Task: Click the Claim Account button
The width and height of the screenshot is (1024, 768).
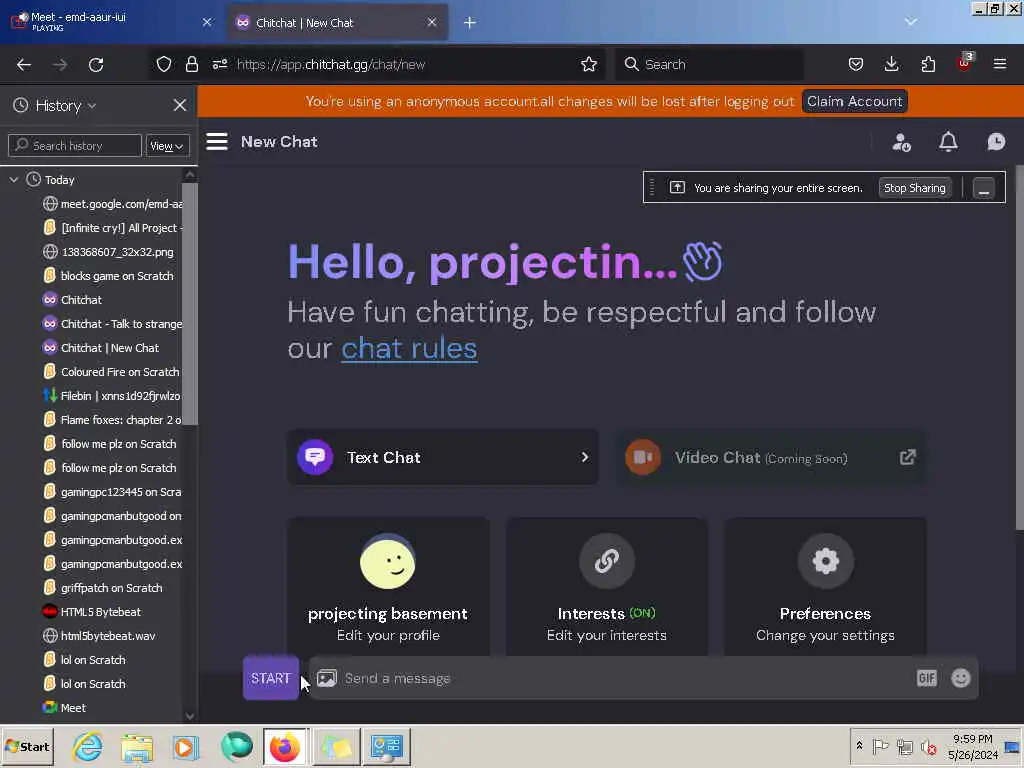Action: [854, 101]
